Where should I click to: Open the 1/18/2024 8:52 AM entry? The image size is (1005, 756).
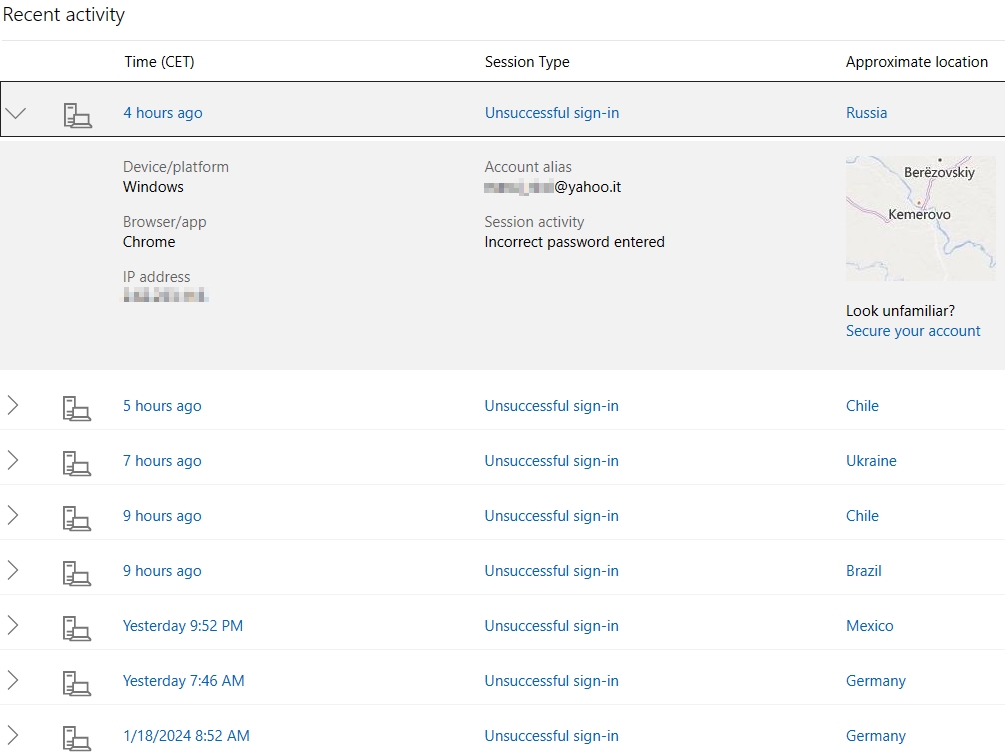point(186,736)
